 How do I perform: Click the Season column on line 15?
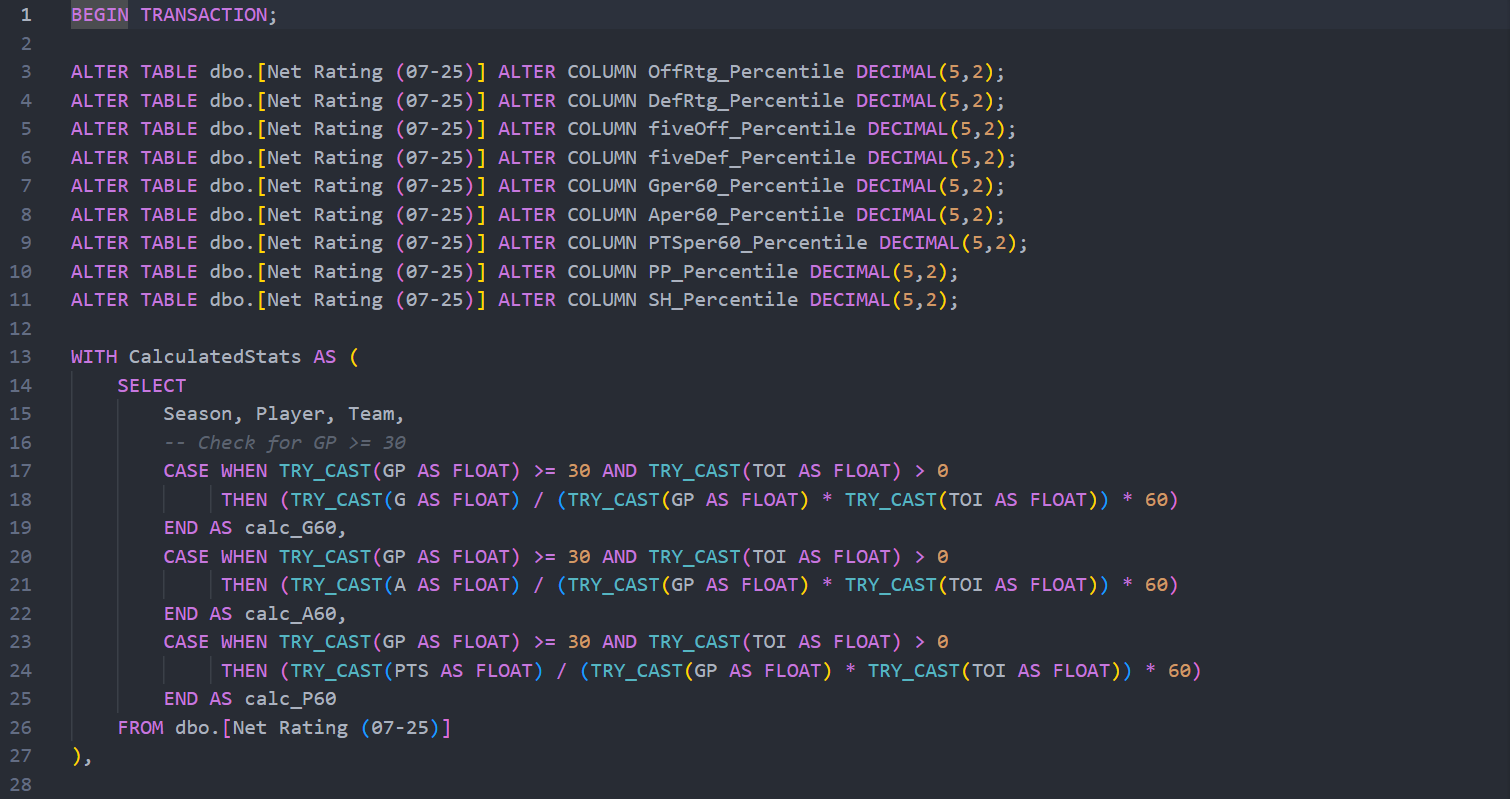tap(198, 414)
